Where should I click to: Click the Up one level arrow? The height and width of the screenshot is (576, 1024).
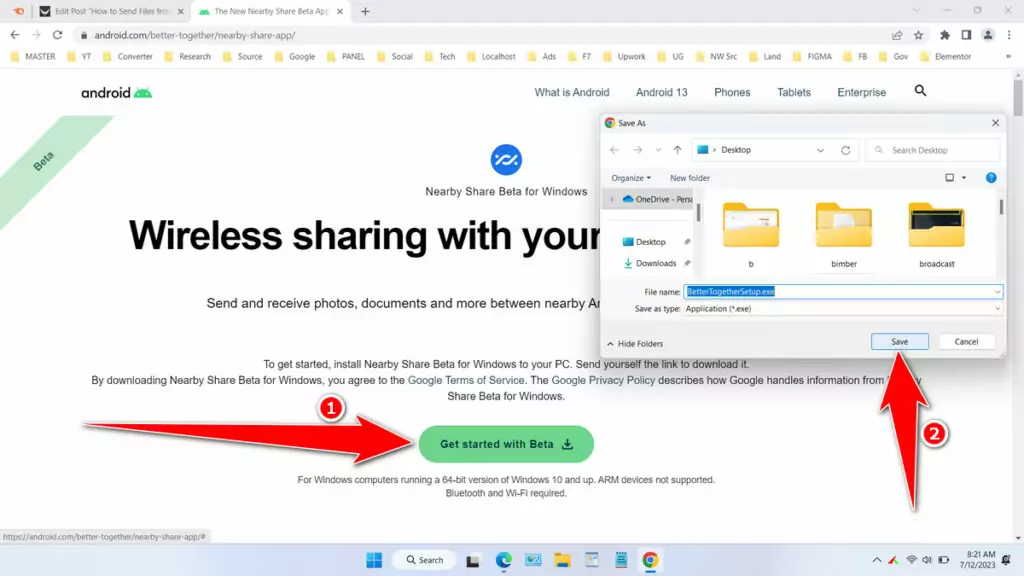click(678, 150)
